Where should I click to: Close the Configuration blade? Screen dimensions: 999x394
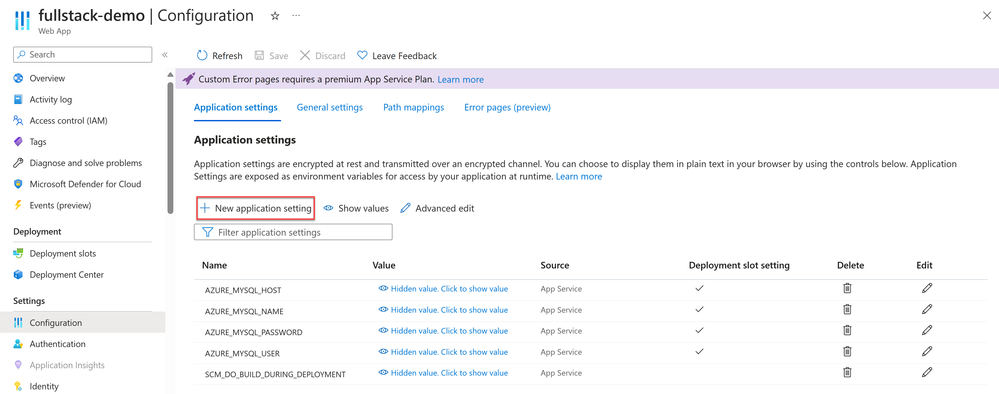coord(986,16)
